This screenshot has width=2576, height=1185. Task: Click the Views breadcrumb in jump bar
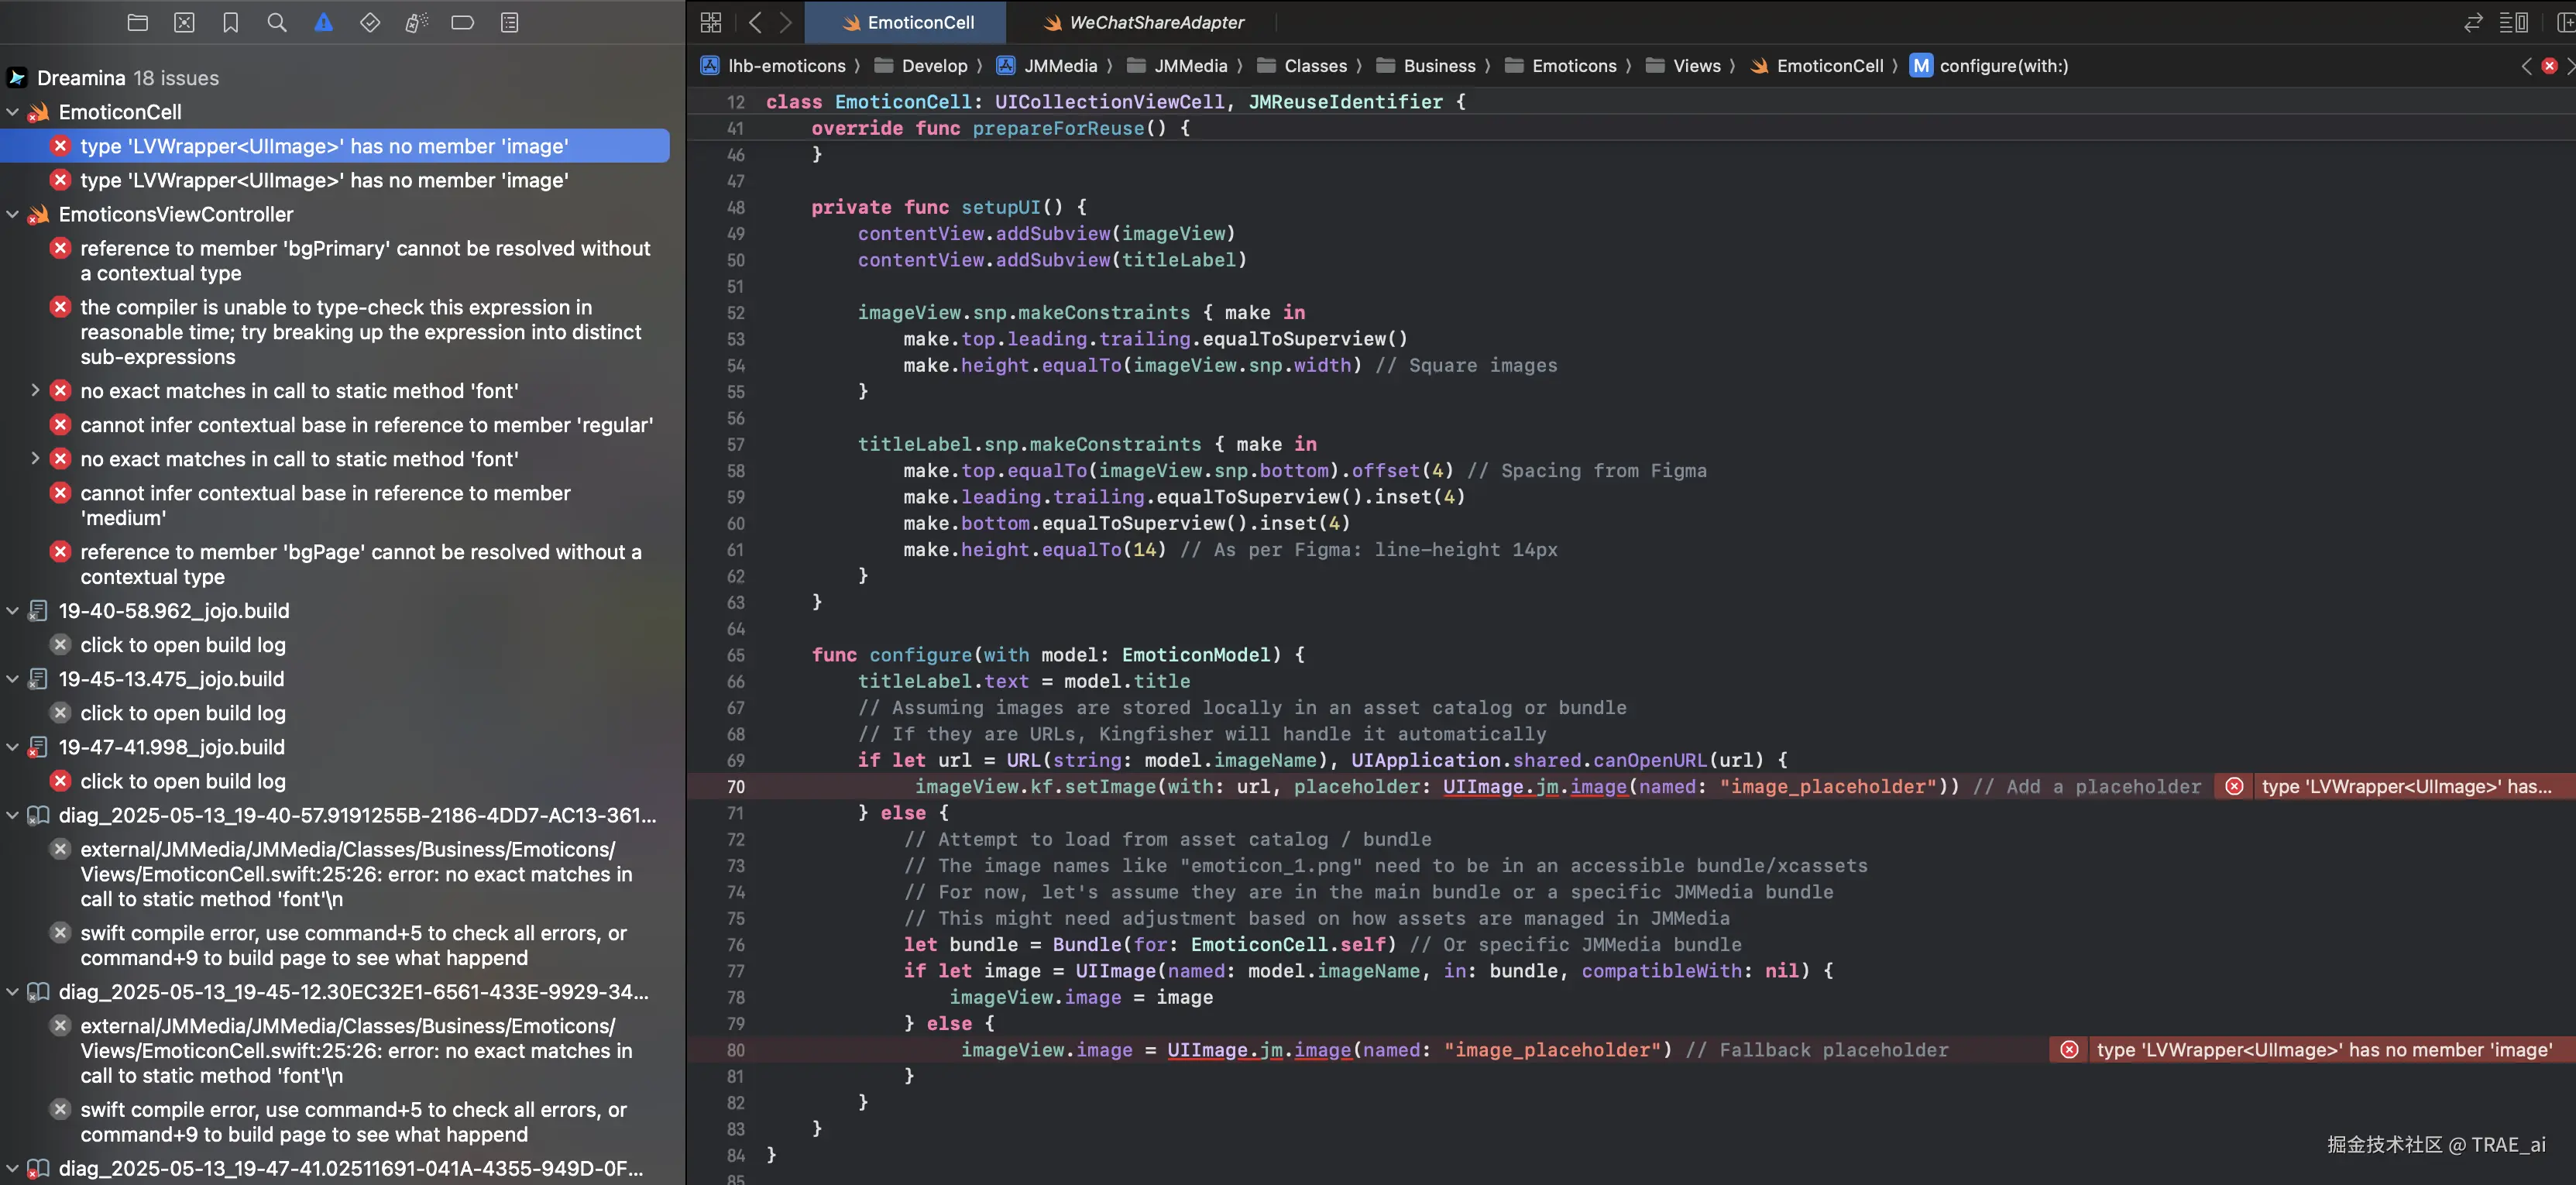pyautogui.click(x=1696, y=66)
